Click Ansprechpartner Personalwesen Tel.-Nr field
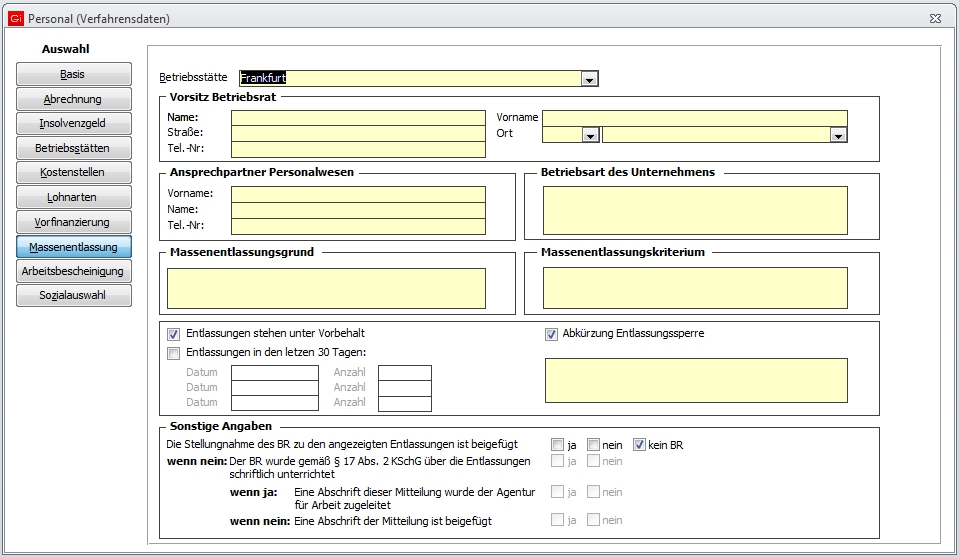Image resolution: width=959 pixels, height=558 pixels. click(x=358, y=226)
